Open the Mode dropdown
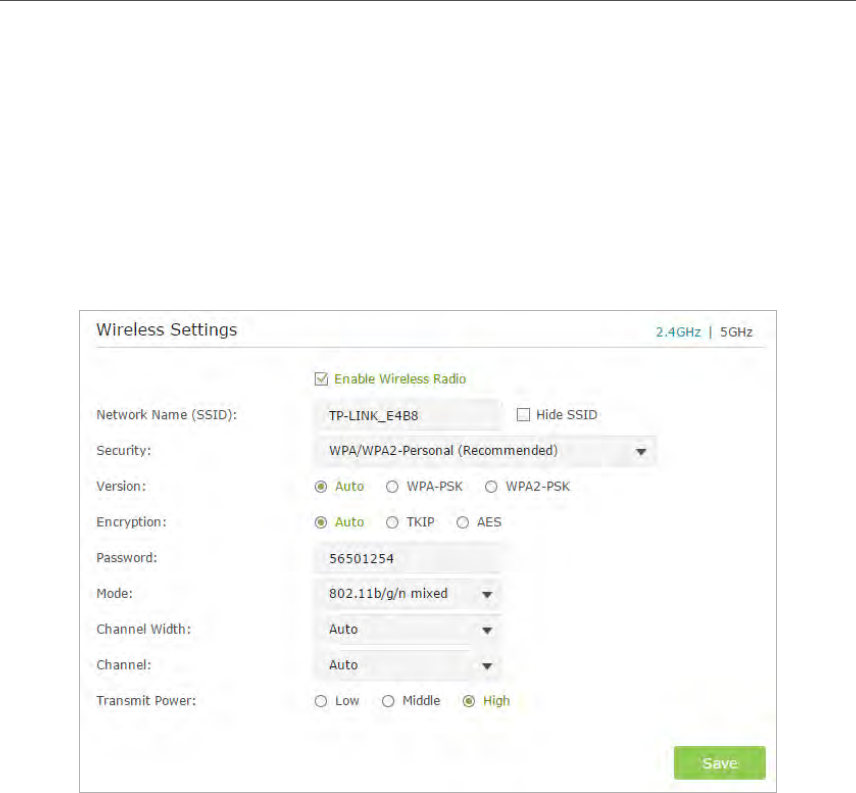This screenshot has height=793, width=856. pos(407,594)
